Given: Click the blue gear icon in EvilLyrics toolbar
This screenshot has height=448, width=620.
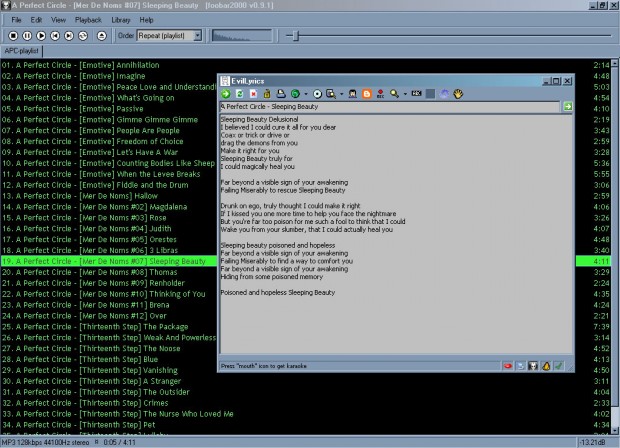Looking at the screenshot, I should (x=444, y=94).
